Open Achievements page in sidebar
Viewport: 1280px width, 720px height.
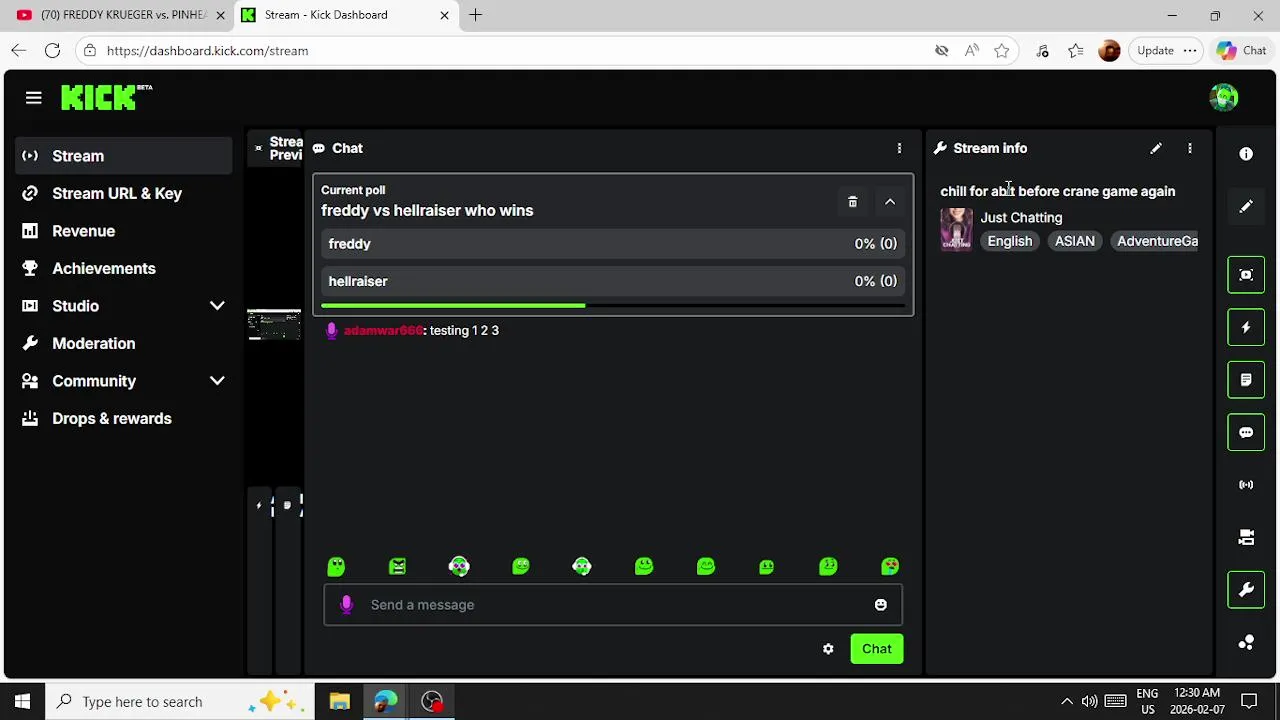click(124, 268)
